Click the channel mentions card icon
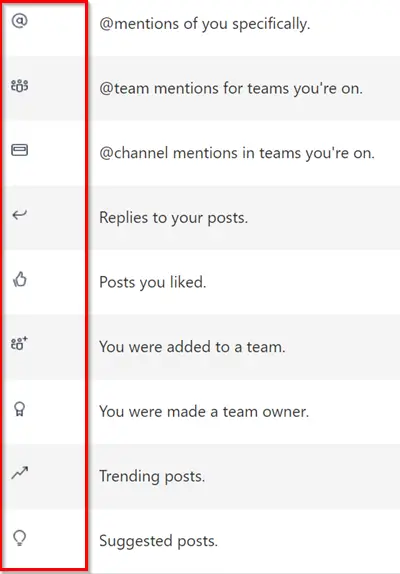The image size is (400, 574). pyautogui.click(x=19, y=150)
